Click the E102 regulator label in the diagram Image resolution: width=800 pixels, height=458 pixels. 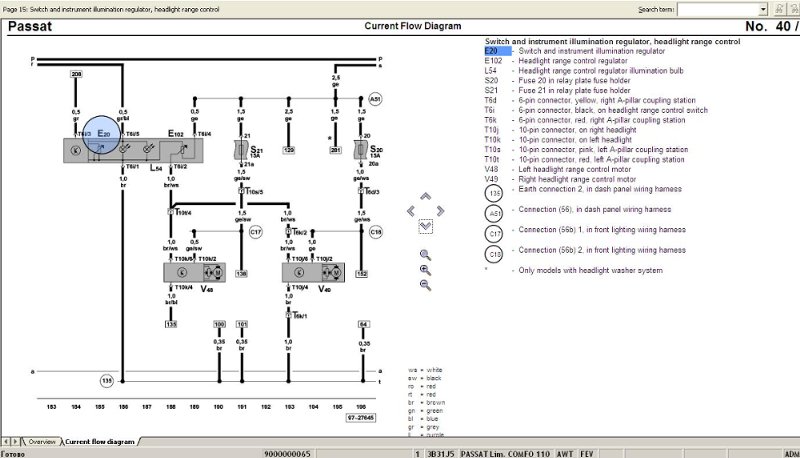click(176, 134)
